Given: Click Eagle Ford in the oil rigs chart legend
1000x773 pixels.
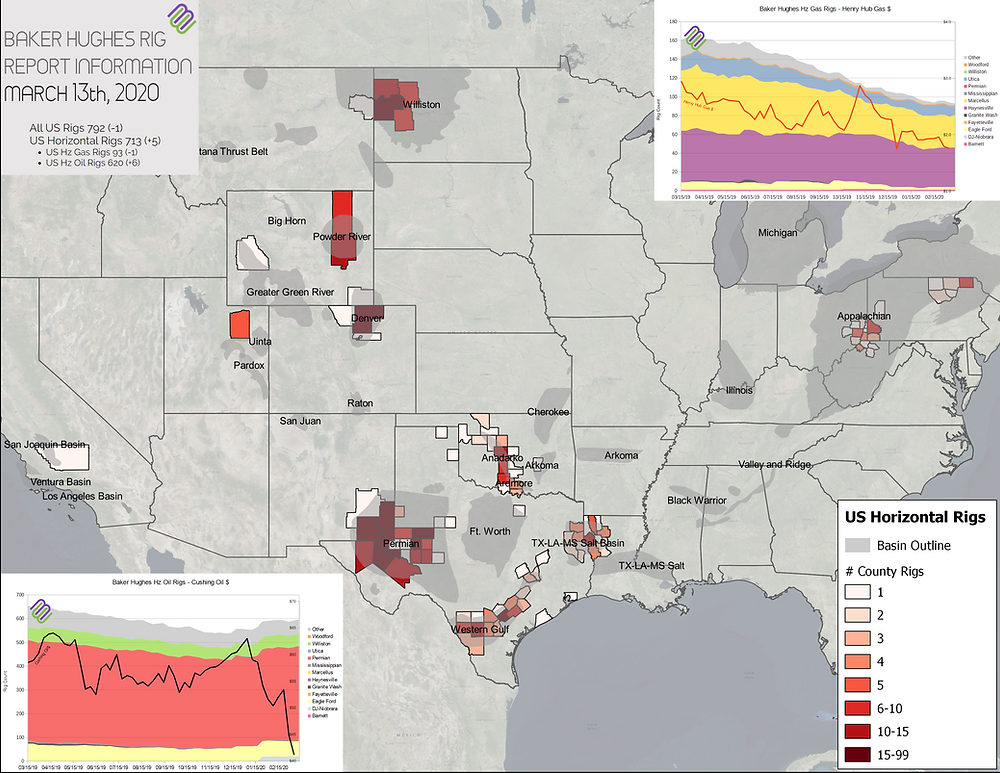Looking at the screenshot, I should point(322,702).
